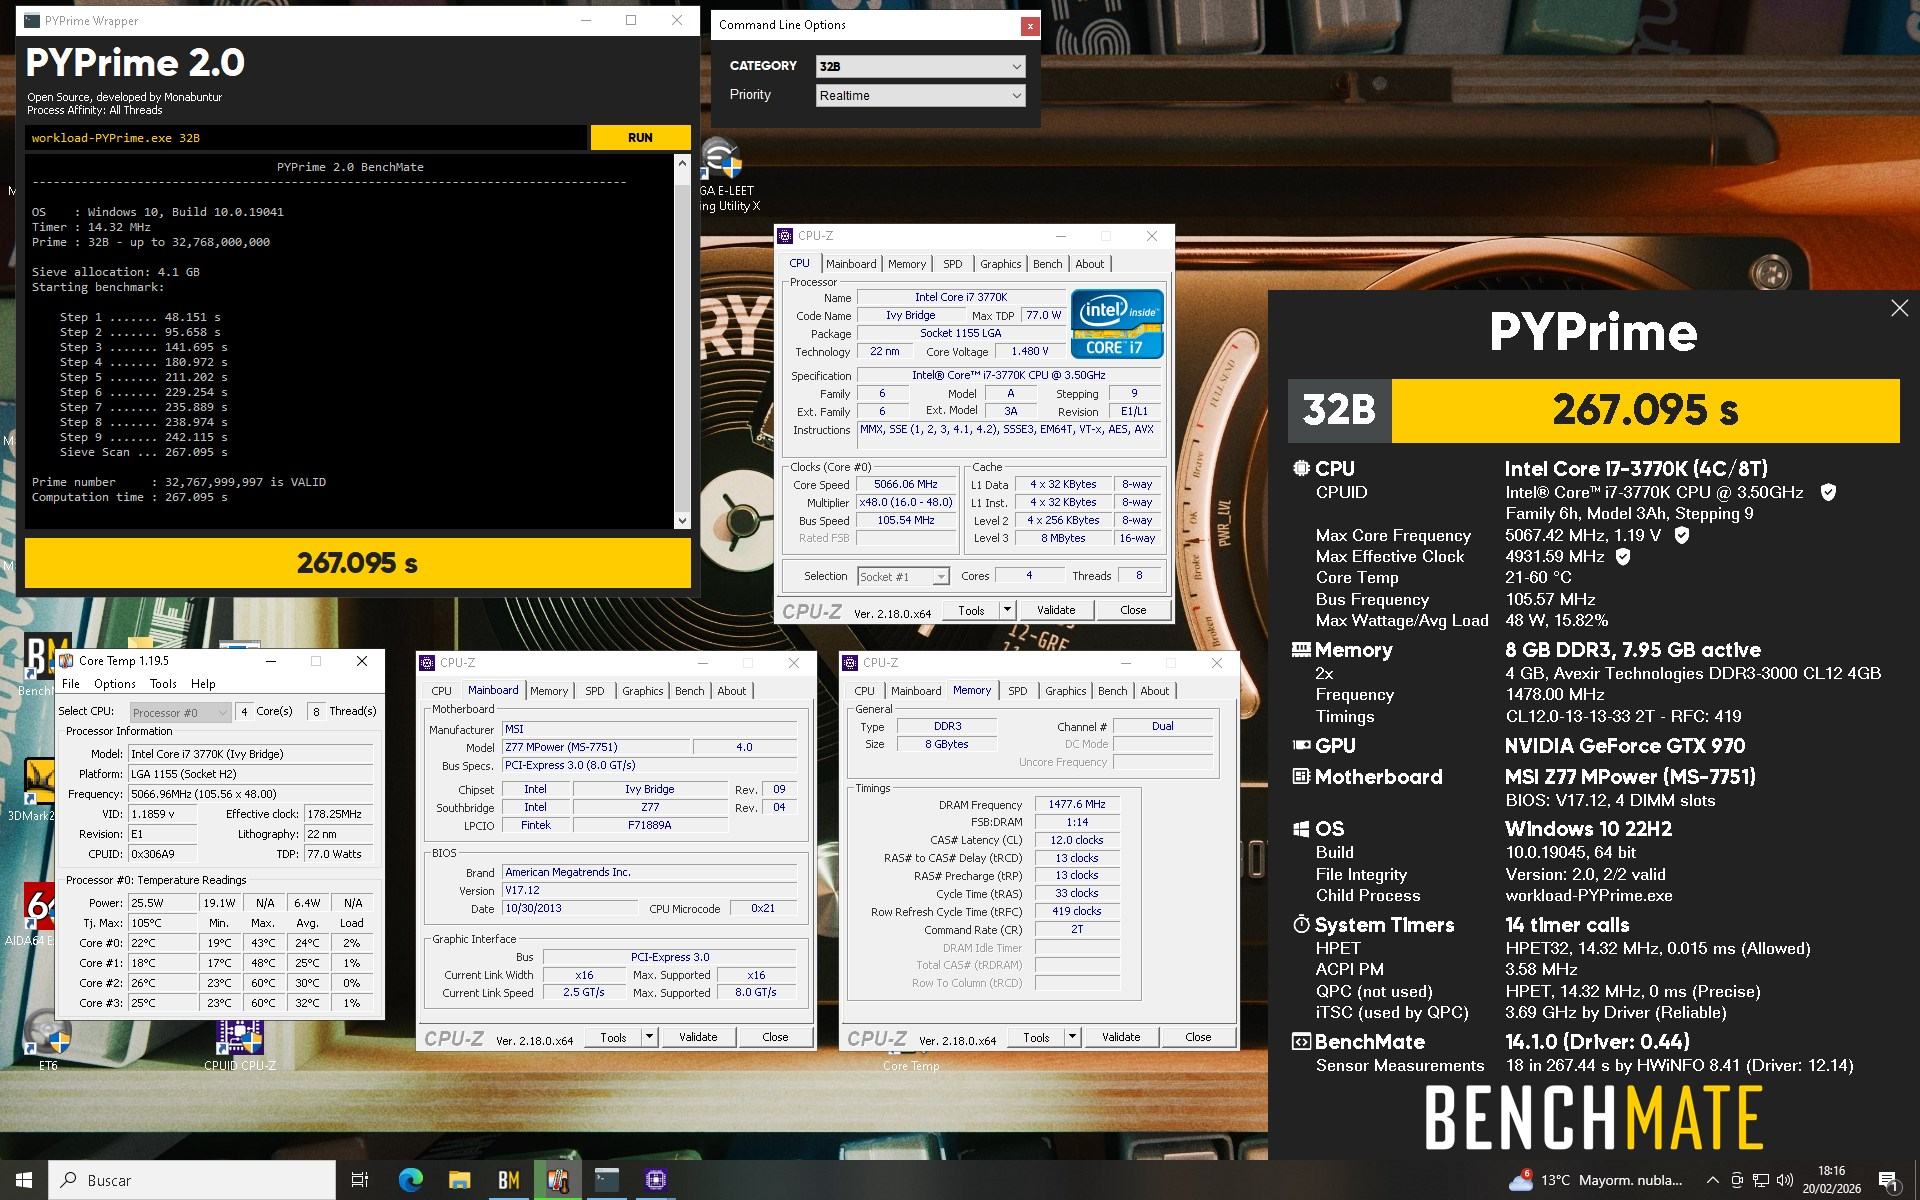Click the workload-PYPrime.exe command input field

[x=305, y=138]
